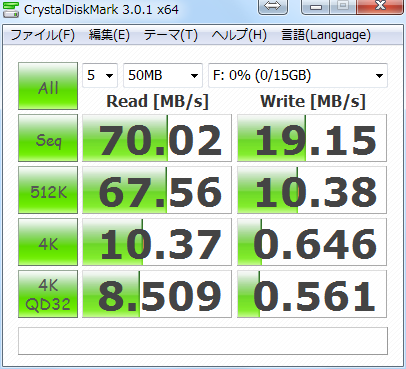The height and width of the screenshot is (369, 406).
Task: Click the Seq write result 19.15
Action: pos(312,138)
